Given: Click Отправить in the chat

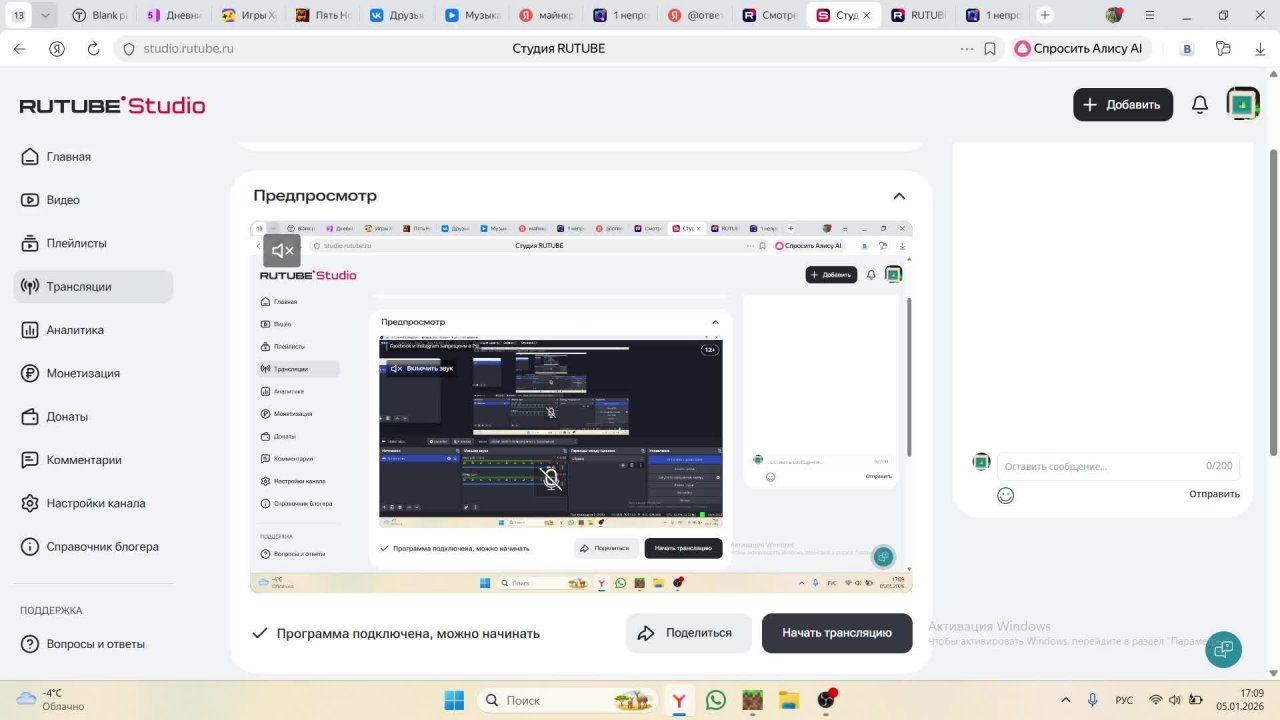Looking at the screenshot, I should (x=1214, y=494).
